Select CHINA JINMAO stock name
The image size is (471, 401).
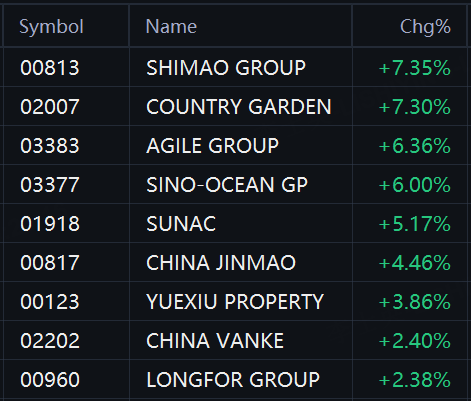pos(221,263)
